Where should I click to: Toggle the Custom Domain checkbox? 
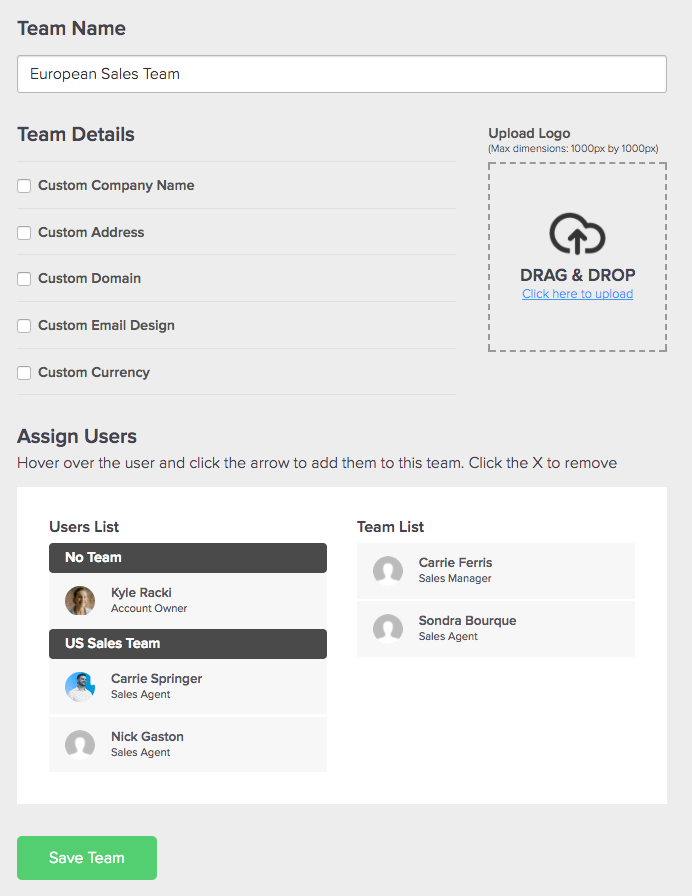pos(24,279)
